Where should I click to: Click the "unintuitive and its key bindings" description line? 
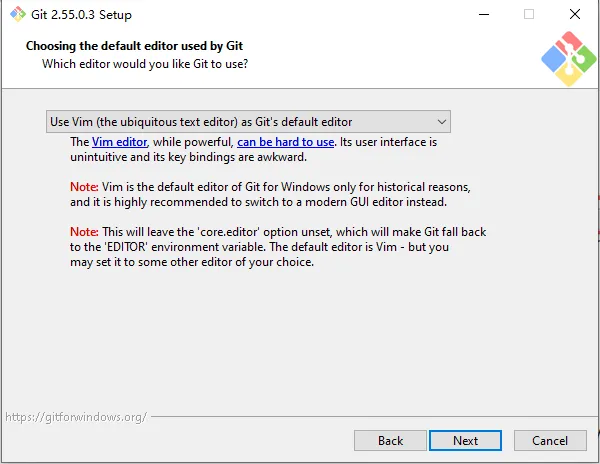(188, 157)
